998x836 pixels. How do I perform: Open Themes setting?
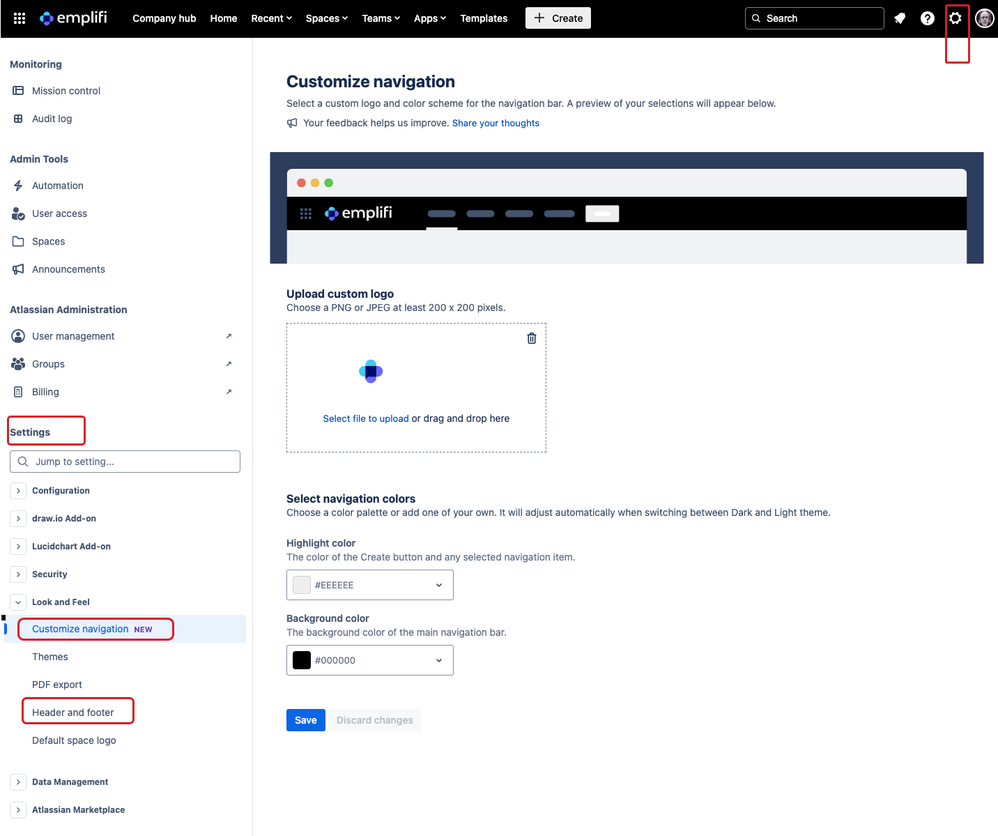50,657
